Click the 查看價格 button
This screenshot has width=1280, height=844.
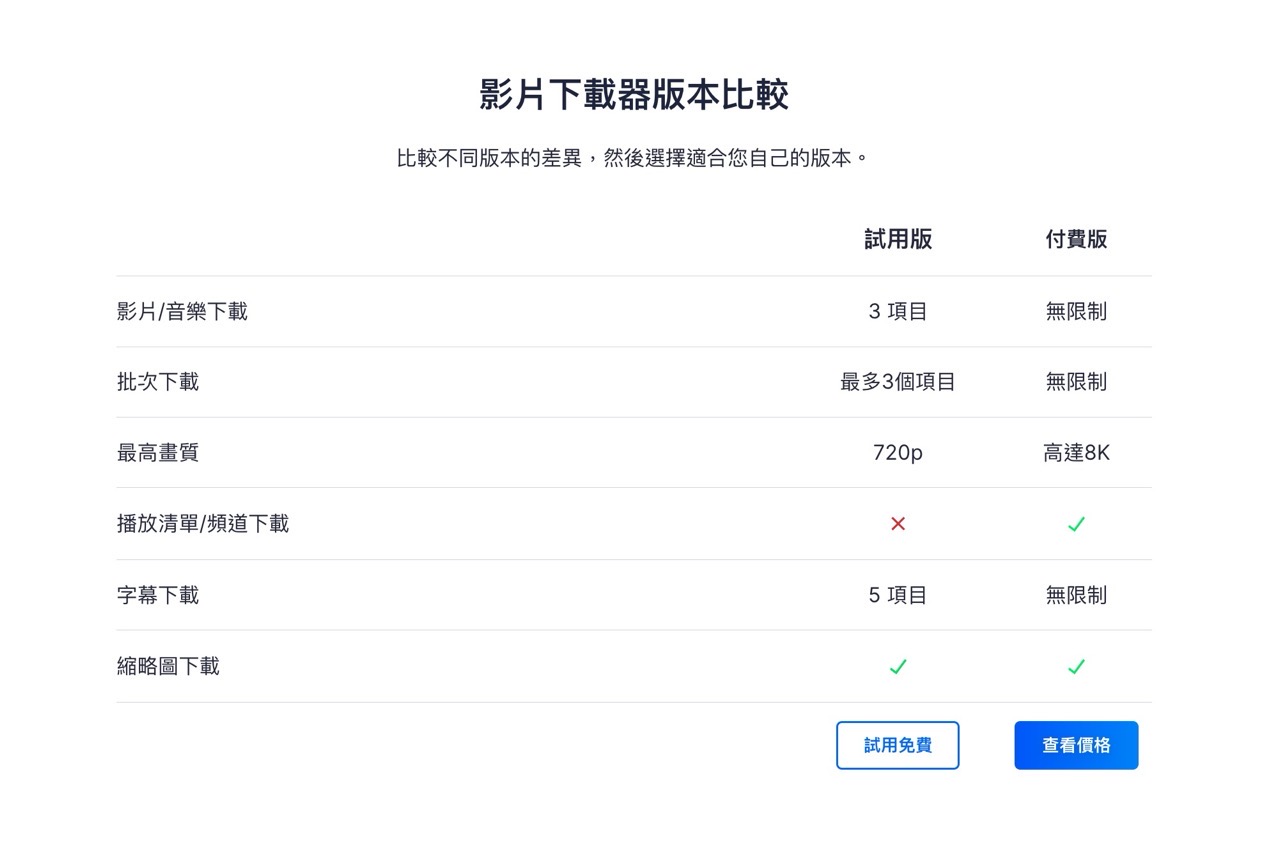pos(1076,745)
